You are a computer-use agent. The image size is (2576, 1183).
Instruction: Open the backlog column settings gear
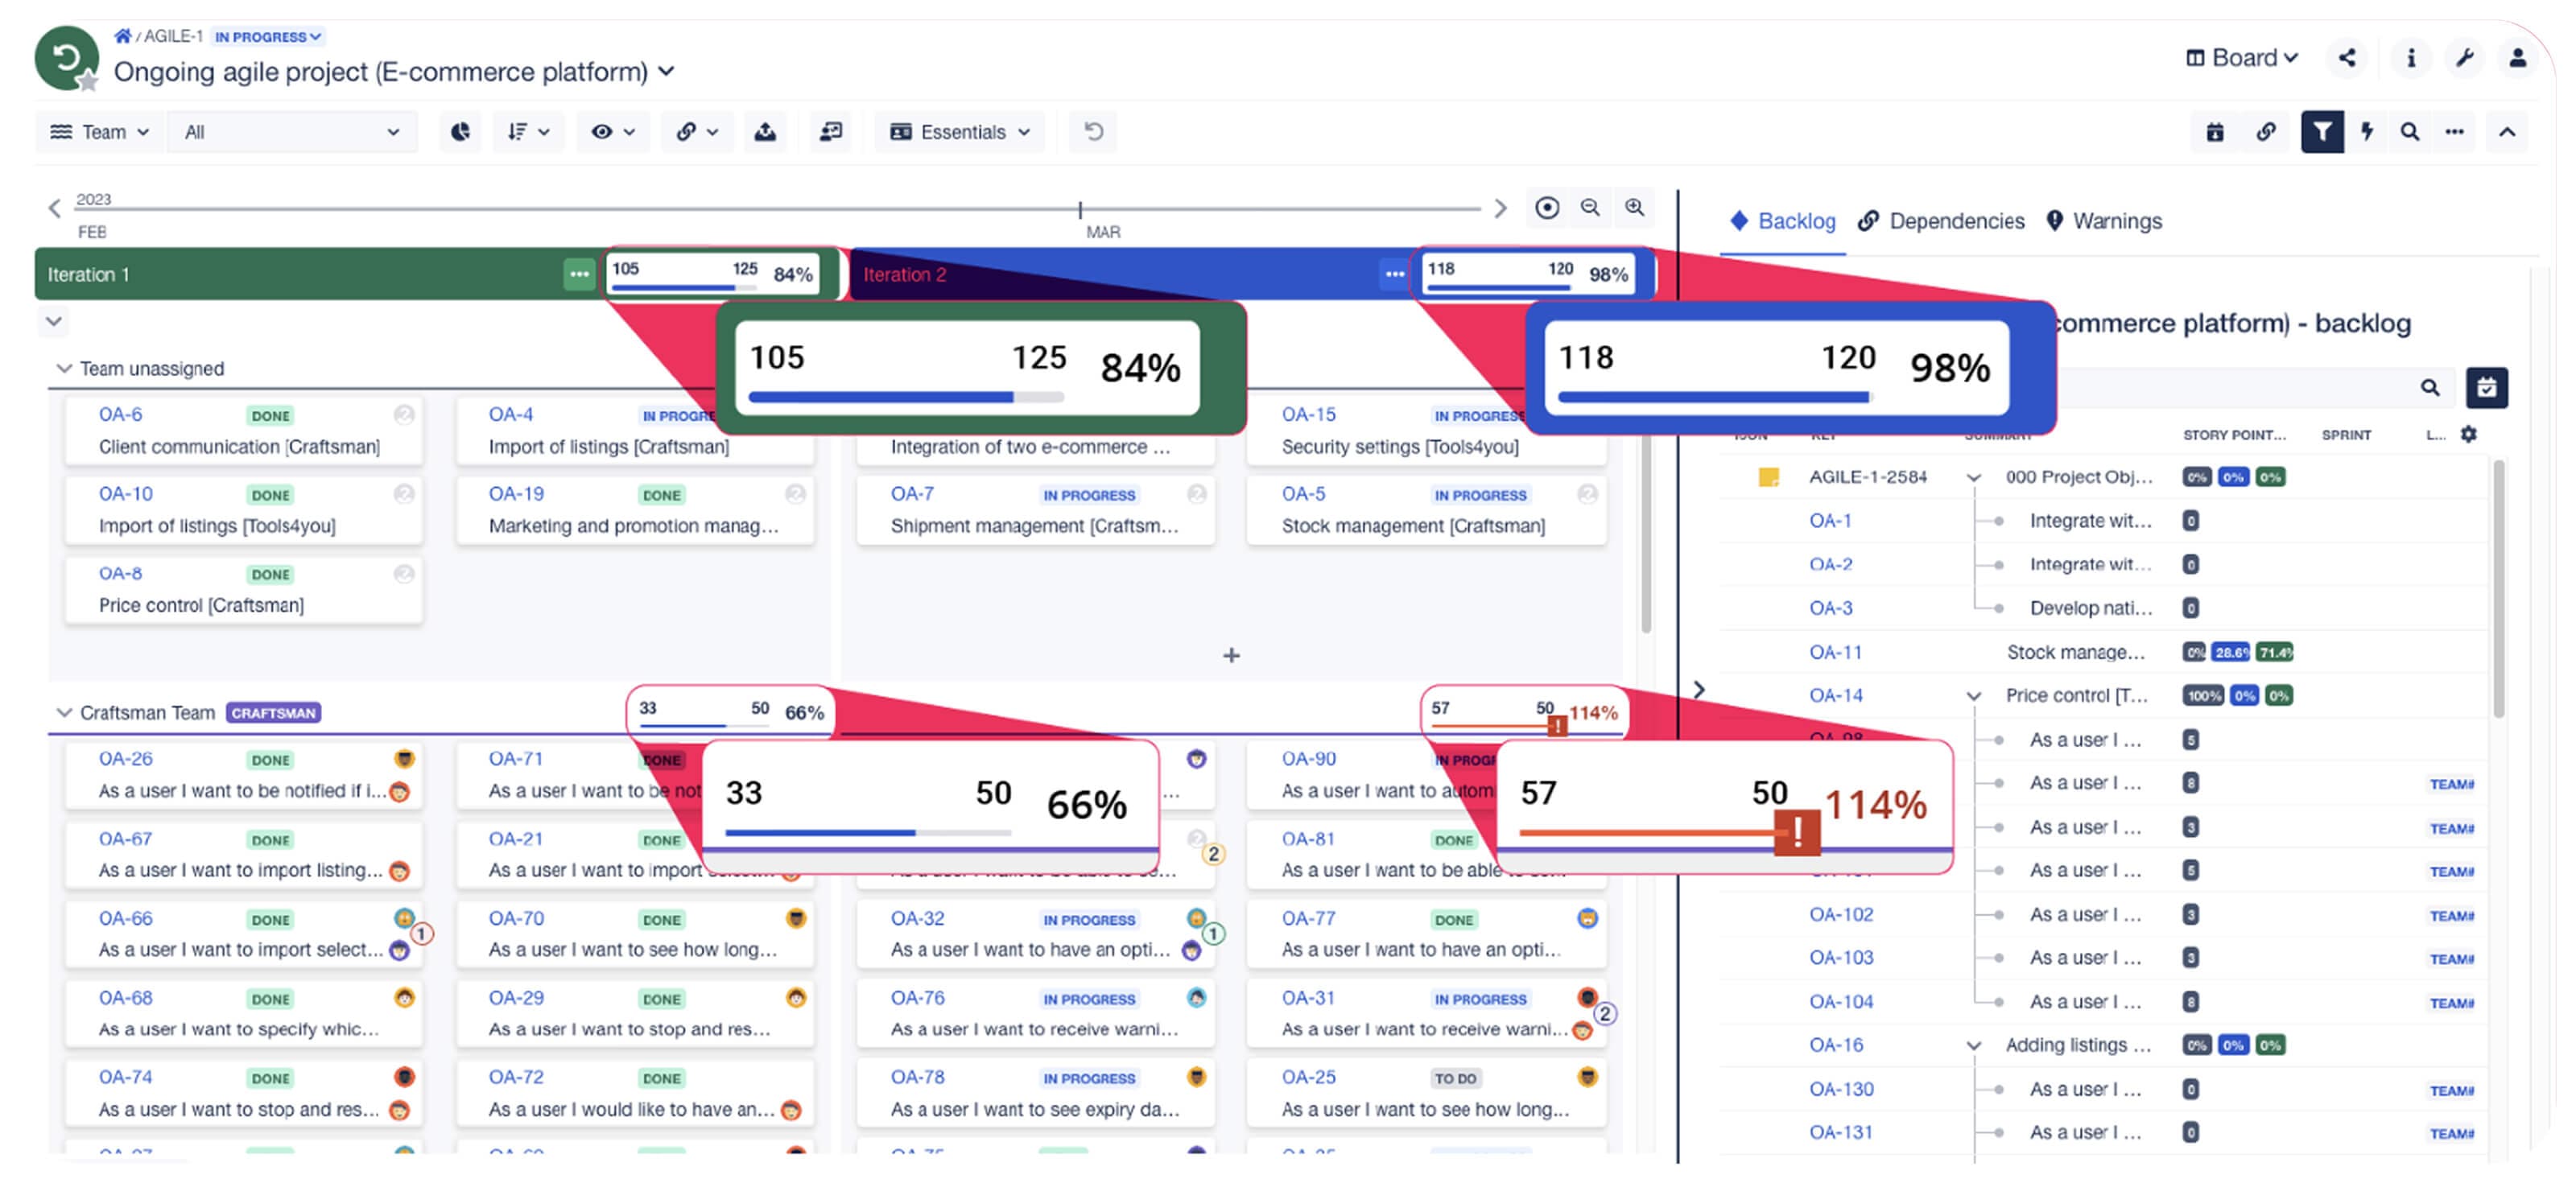2469,435
